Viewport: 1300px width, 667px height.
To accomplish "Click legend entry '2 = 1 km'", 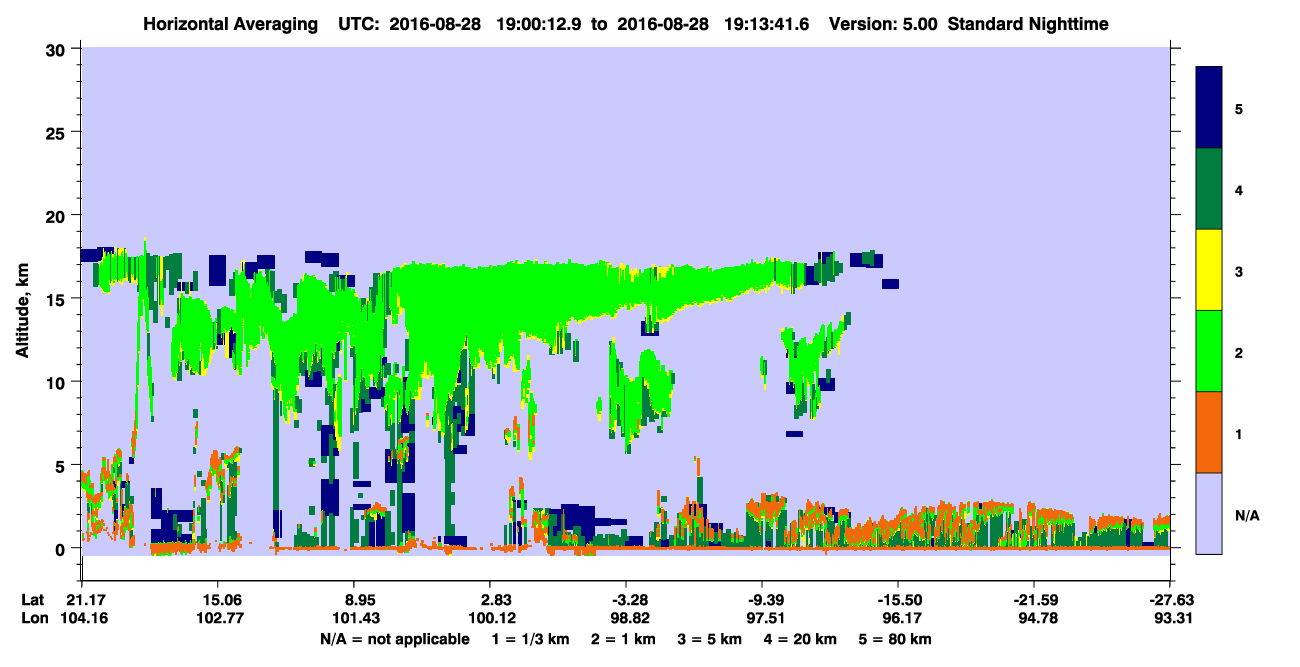I will tap(623, 638).
